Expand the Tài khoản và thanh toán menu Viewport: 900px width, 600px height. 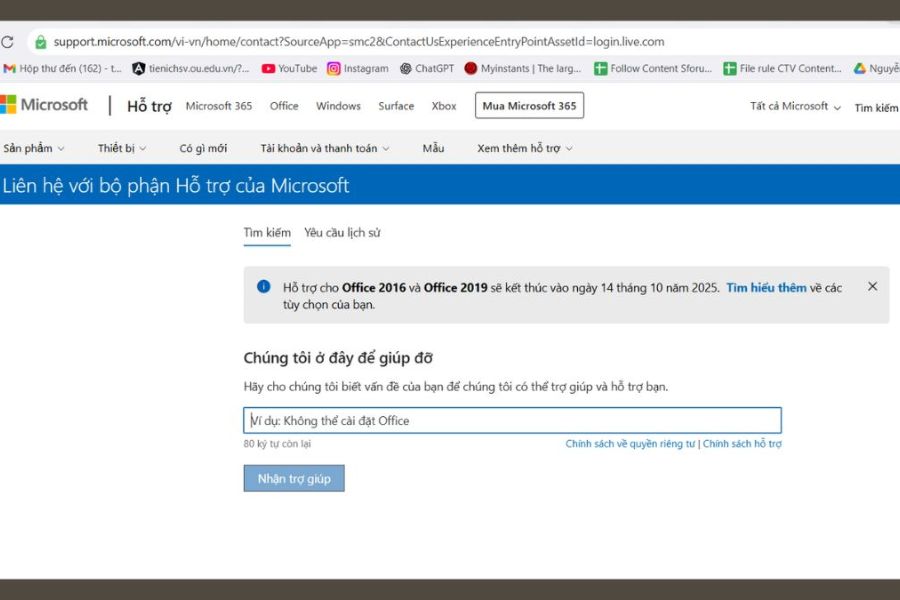click(x=325, y=148)
